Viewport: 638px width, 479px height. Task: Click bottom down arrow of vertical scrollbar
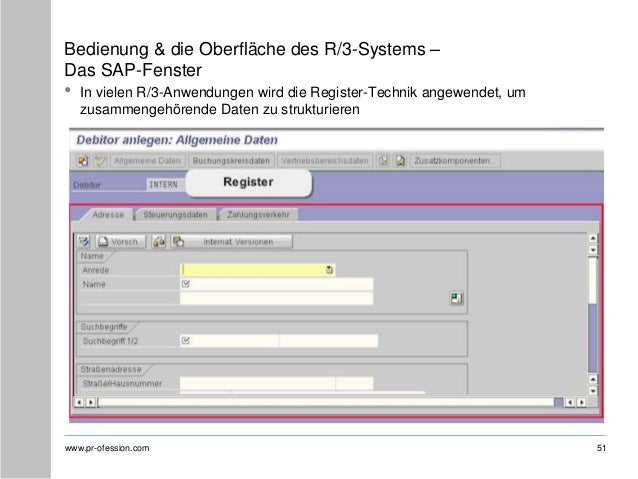point(593,391)
